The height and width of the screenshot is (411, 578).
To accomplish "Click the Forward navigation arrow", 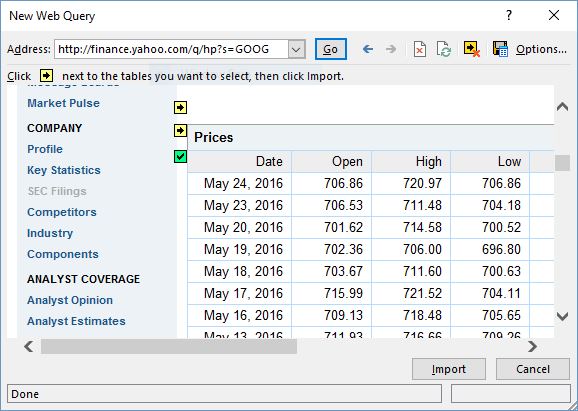I will click(x=391, y=49).
